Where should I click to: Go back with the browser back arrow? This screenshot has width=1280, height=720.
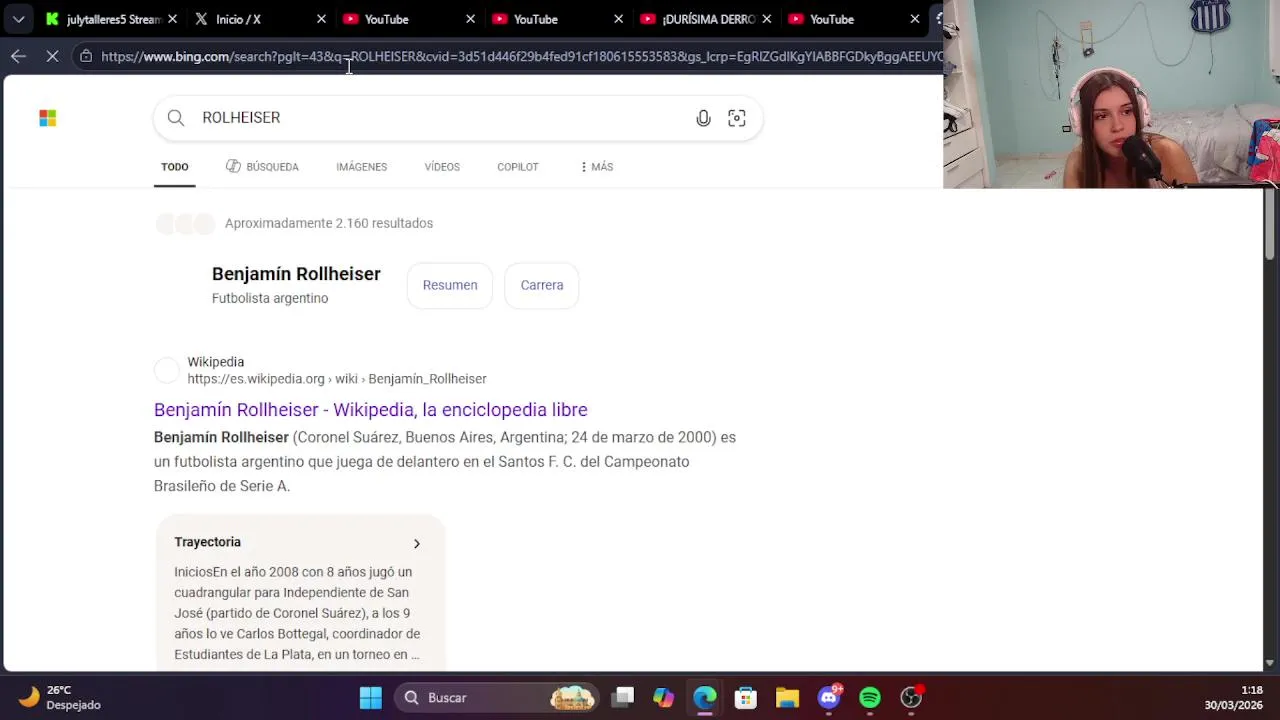[18, 56]
